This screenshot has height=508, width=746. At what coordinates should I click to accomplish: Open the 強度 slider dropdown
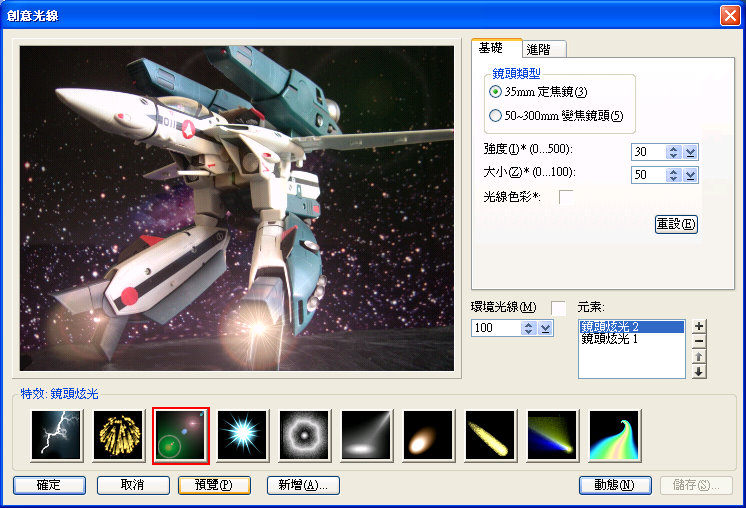[x=690, y=152]
